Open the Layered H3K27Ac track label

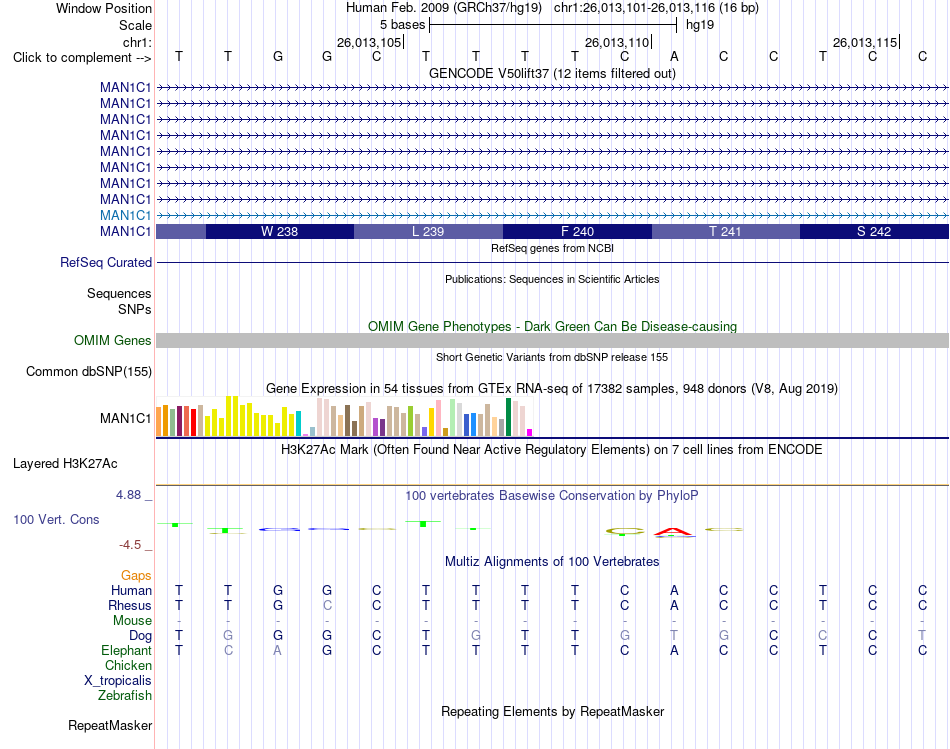65,464
